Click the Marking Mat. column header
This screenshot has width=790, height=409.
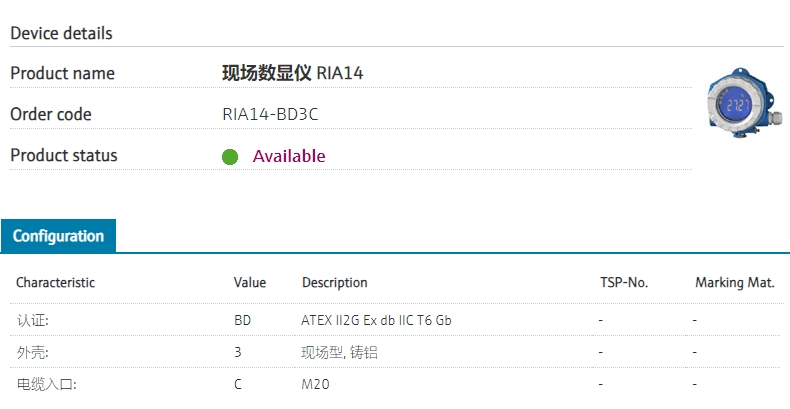734,283
